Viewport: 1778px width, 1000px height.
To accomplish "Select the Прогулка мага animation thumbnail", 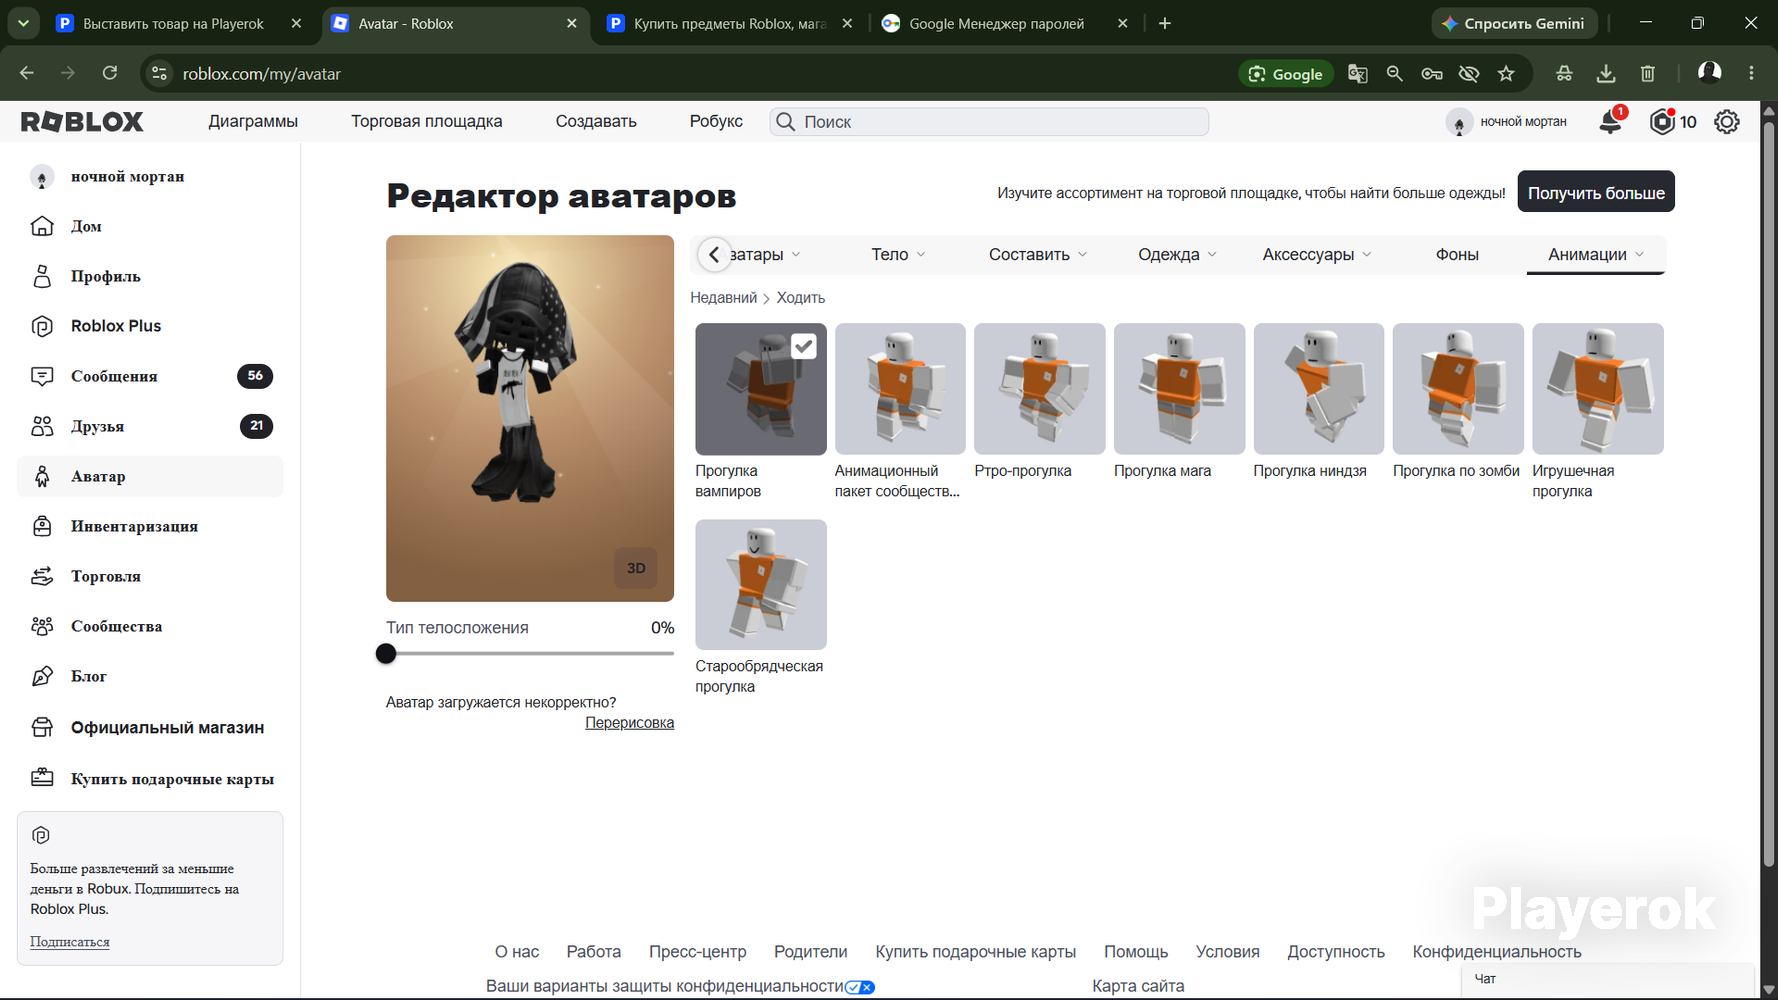I will [x=1179, y=389].
